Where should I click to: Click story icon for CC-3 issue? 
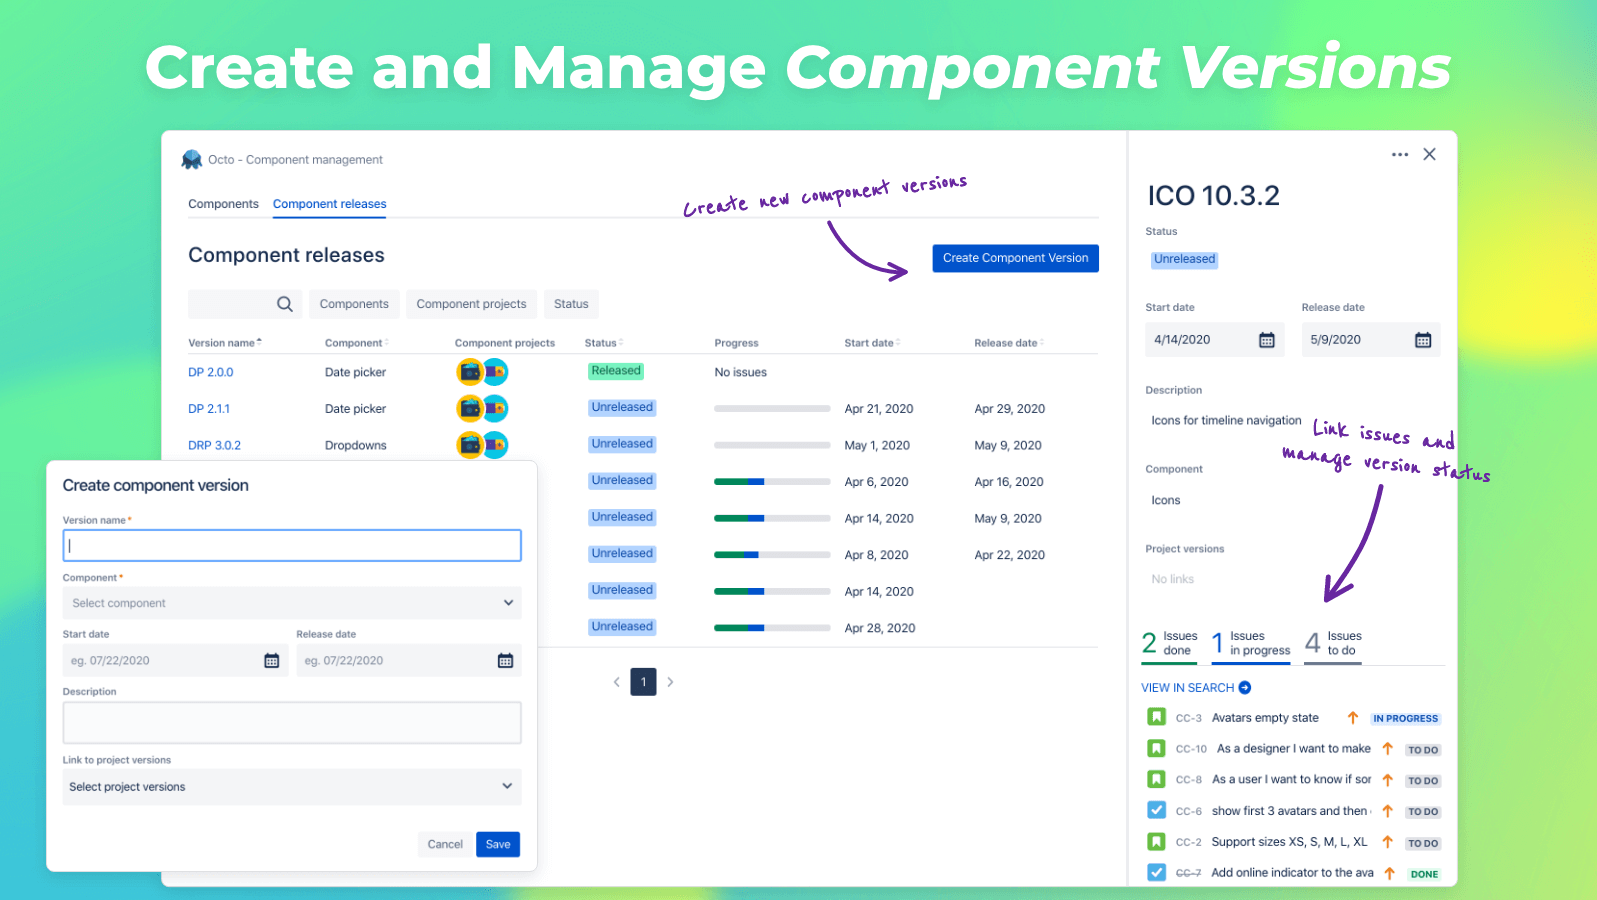coord(1157,717)
